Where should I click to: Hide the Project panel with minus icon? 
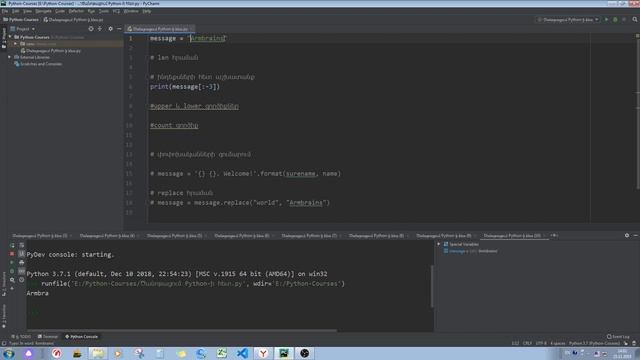point(119,29)
